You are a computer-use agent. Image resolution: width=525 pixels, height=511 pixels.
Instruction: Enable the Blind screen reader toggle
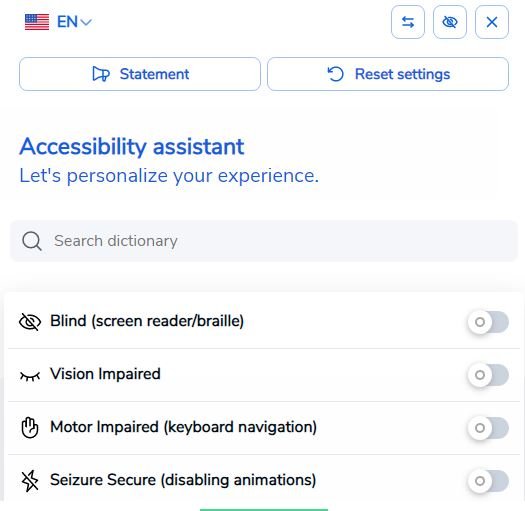(489, 322)
